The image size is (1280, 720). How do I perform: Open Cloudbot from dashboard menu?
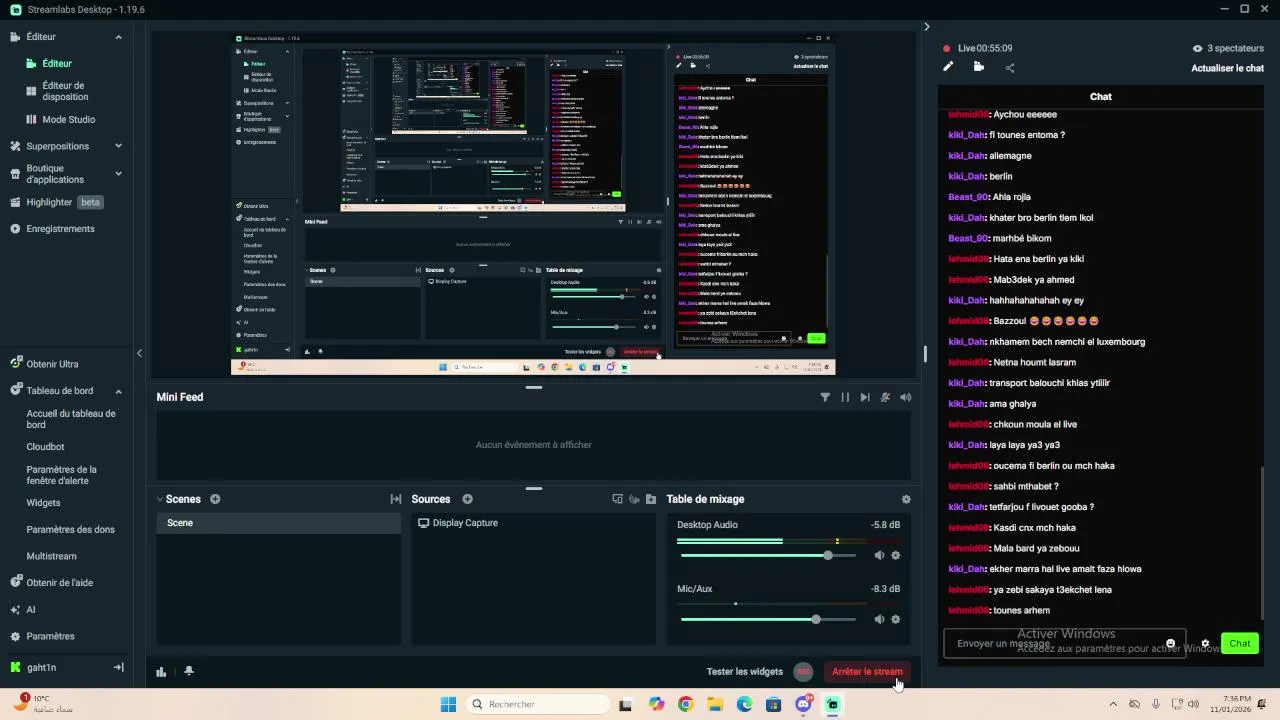tap(45, 447)
